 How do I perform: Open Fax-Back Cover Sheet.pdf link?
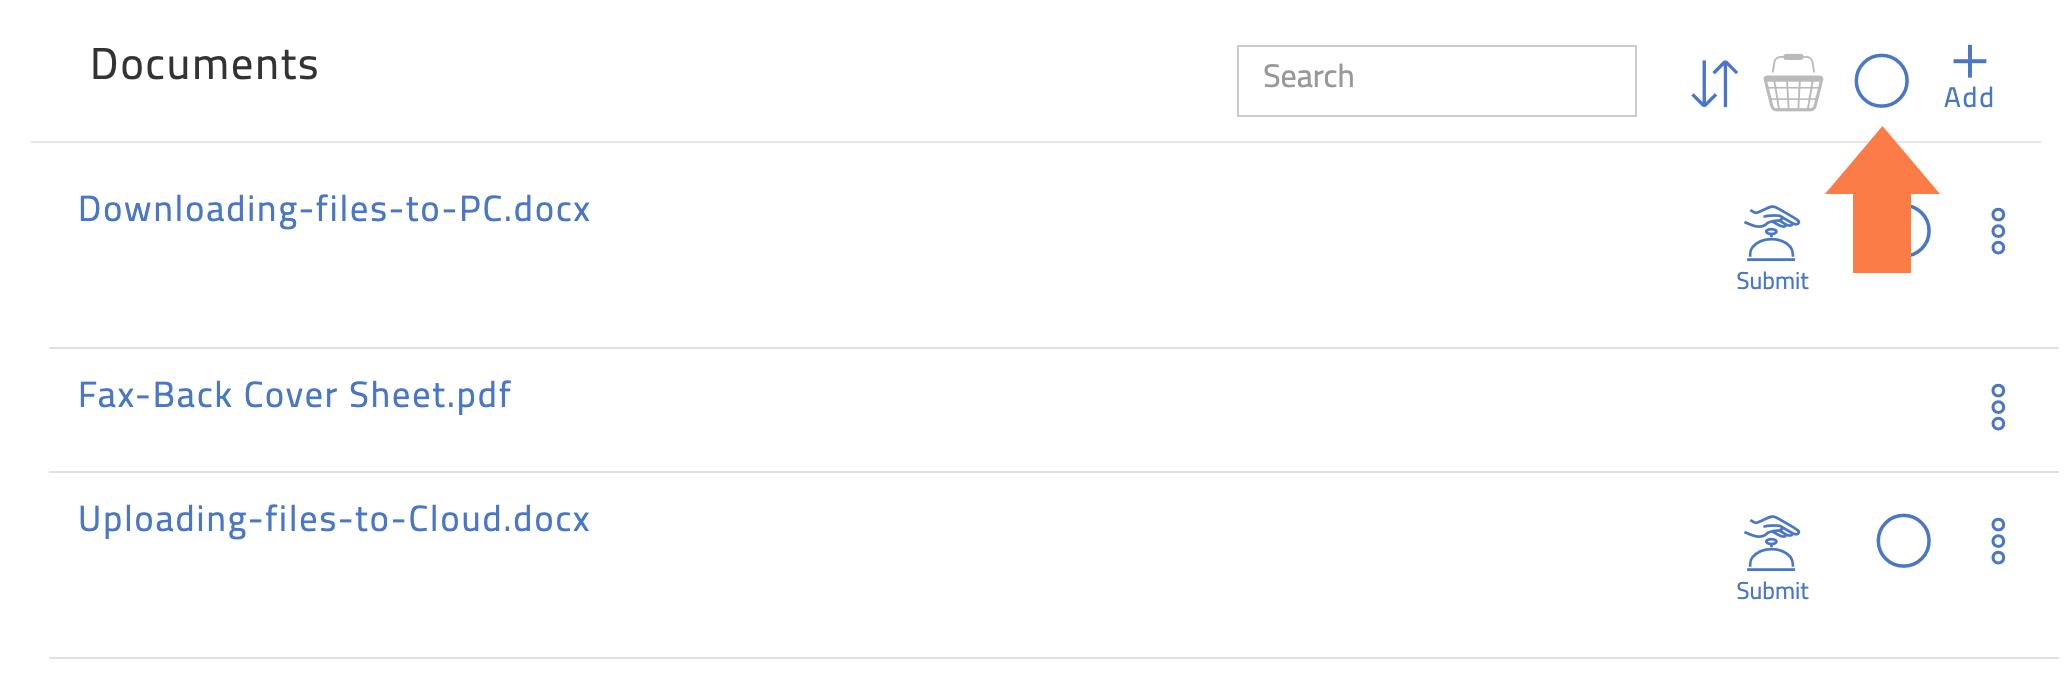295,395
